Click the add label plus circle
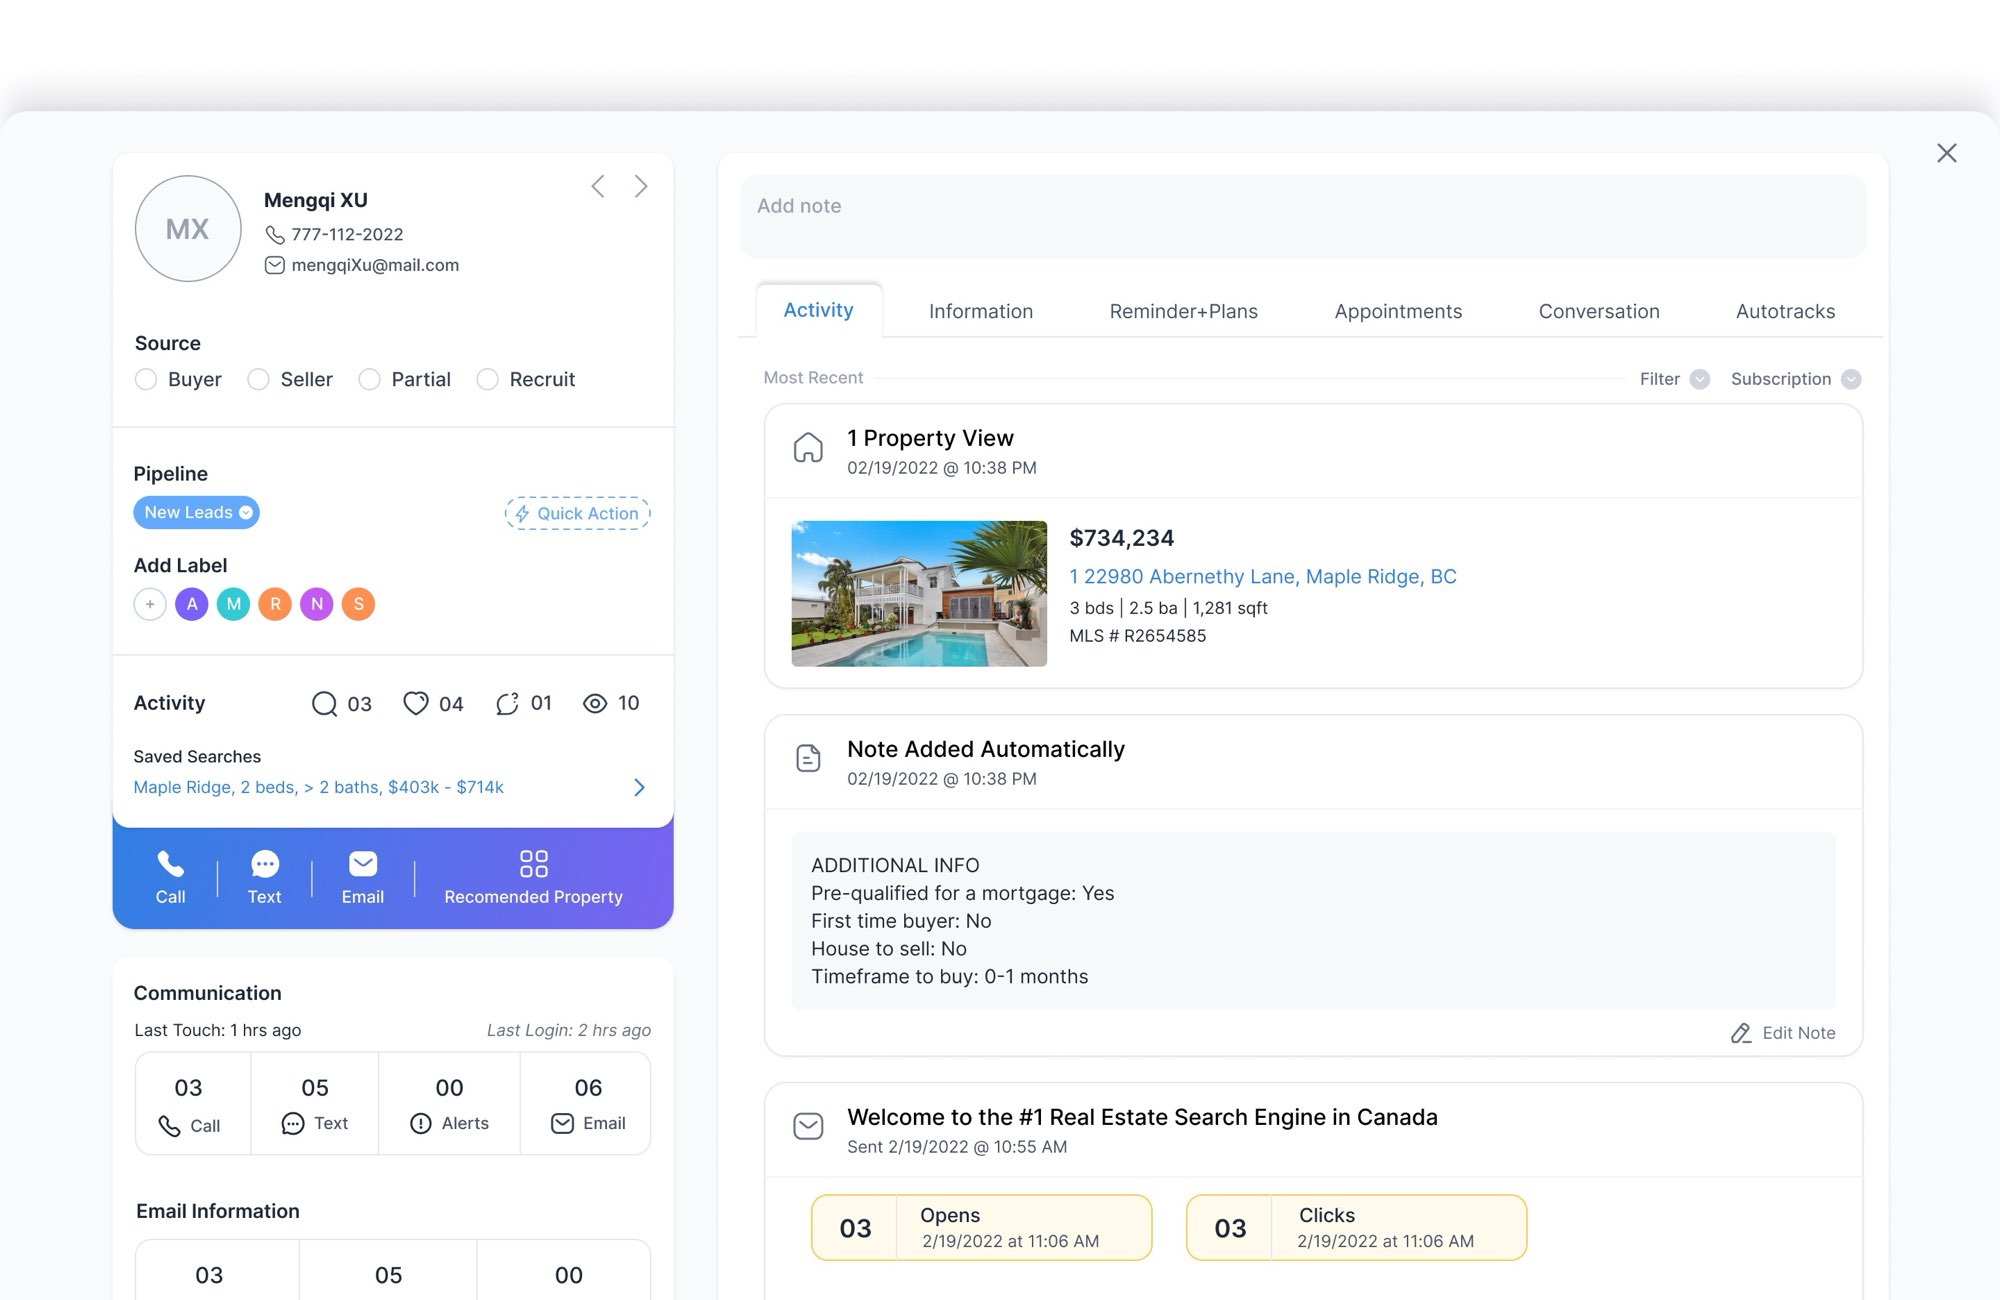2000x1300 pixels. [150, 604]
